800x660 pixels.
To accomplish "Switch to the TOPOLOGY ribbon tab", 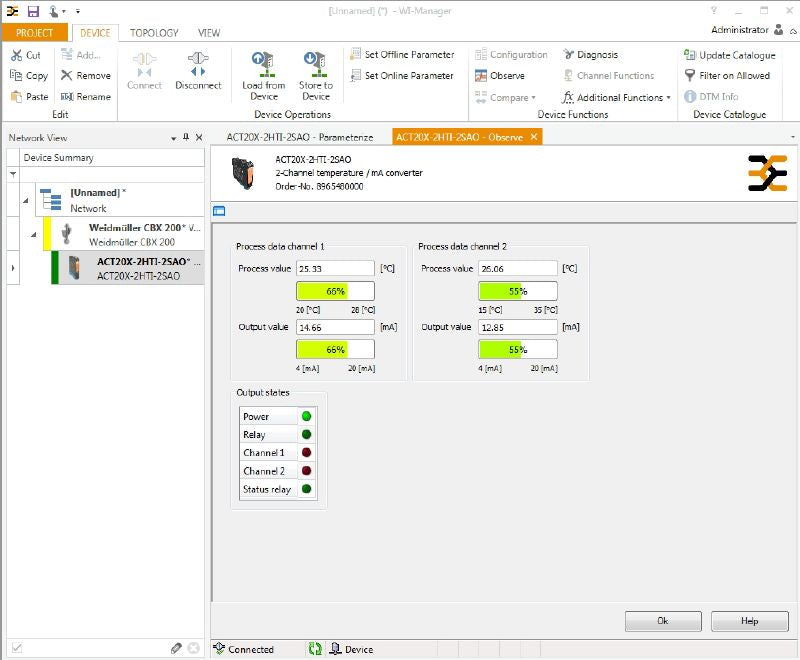I will coord(154,33).
